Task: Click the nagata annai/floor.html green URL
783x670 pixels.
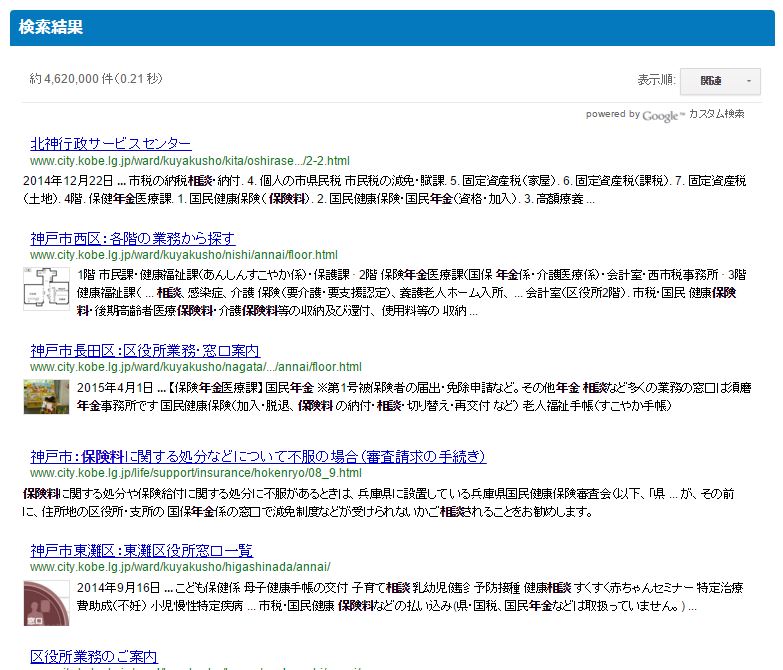Action: click(195, 367)
